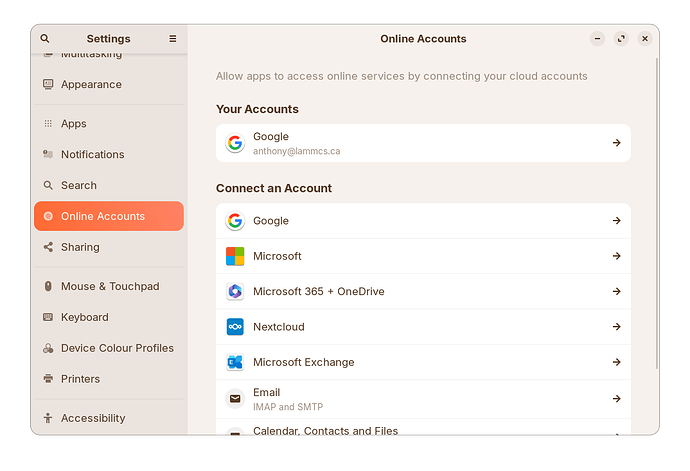Select Printers in the sidebar
The width and height of the screenshot is (690, 471).
80,379
